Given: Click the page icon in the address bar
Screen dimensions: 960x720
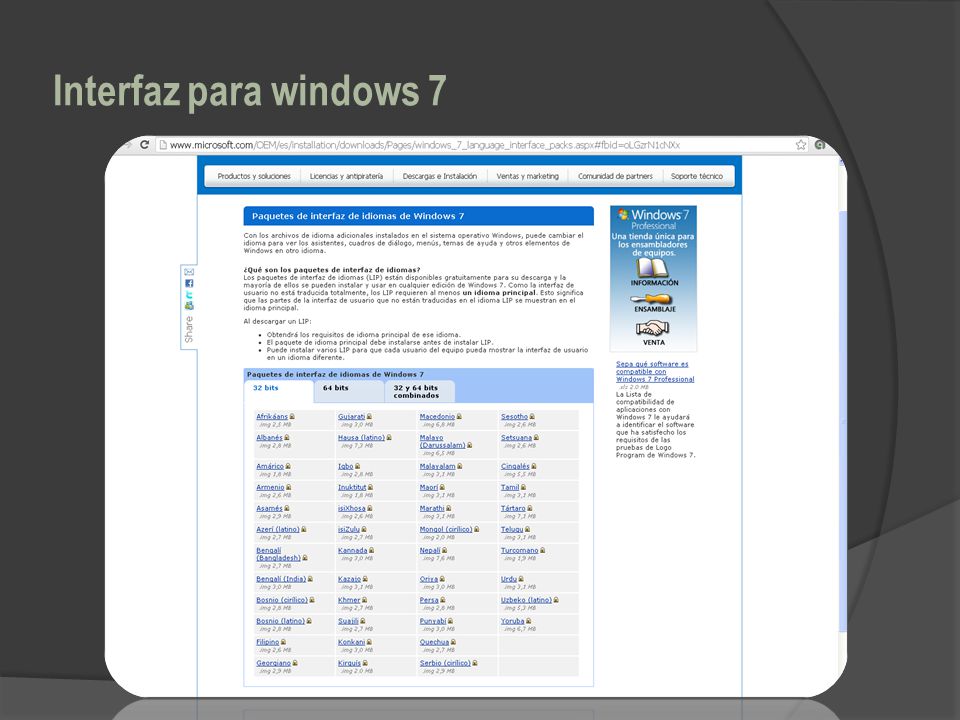Looking at the screenshot, I should point(163,145).
